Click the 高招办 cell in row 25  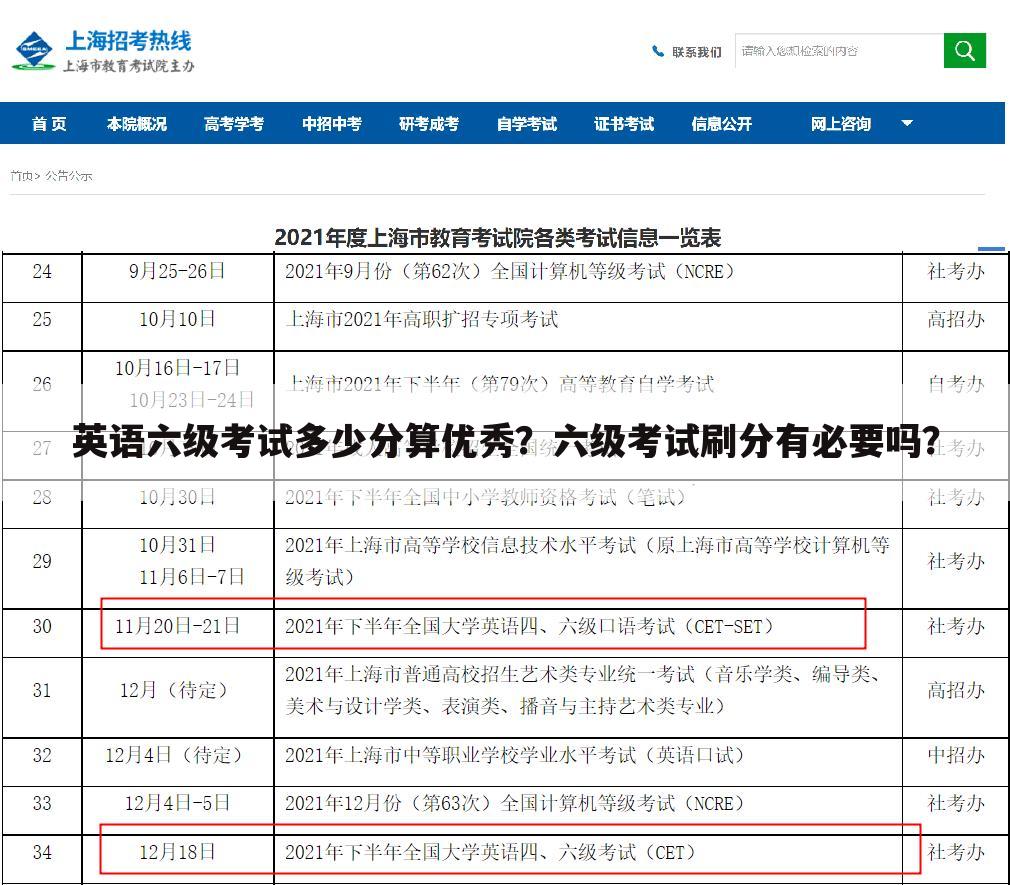[956, 319]
